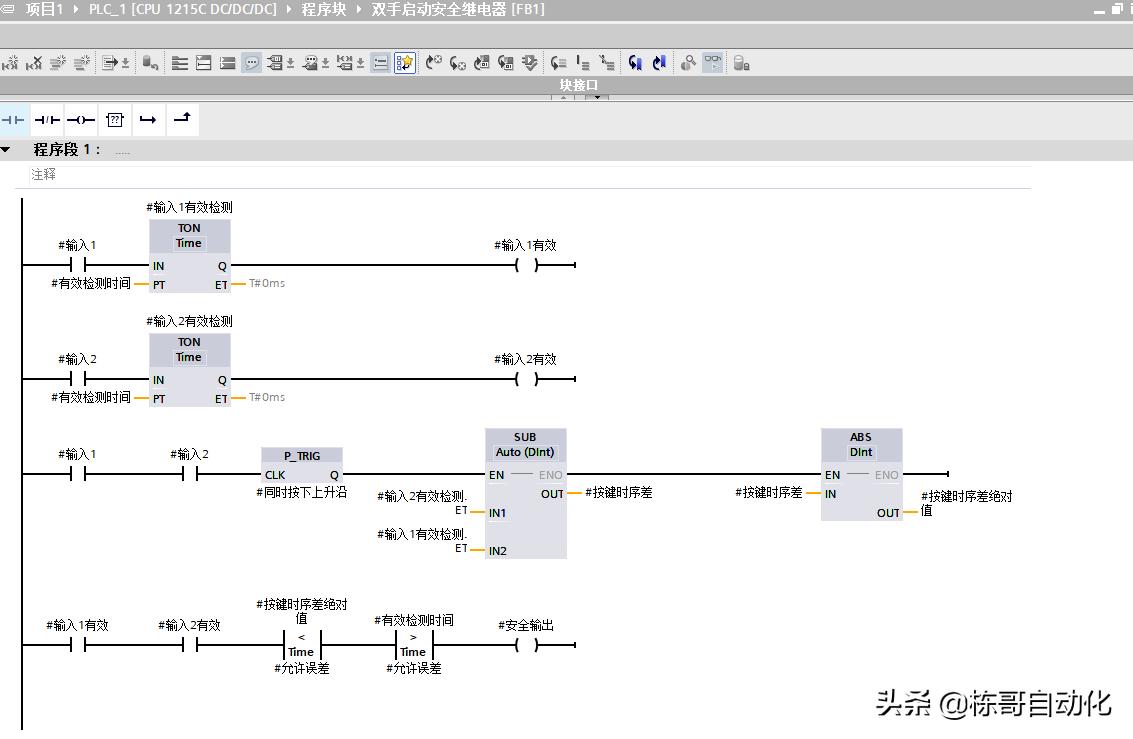Viewport: 1133px width, 739px height.
Task: Click the open branch icon
Action: pos(148,120)
